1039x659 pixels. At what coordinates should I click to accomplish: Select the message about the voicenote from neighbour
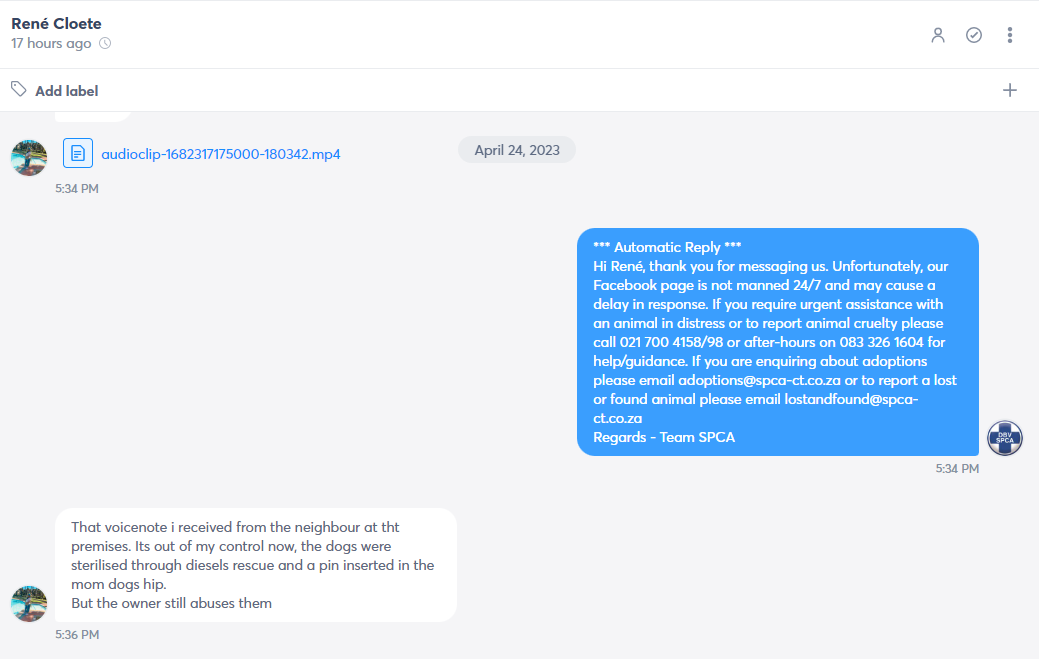tap(256, 565)
